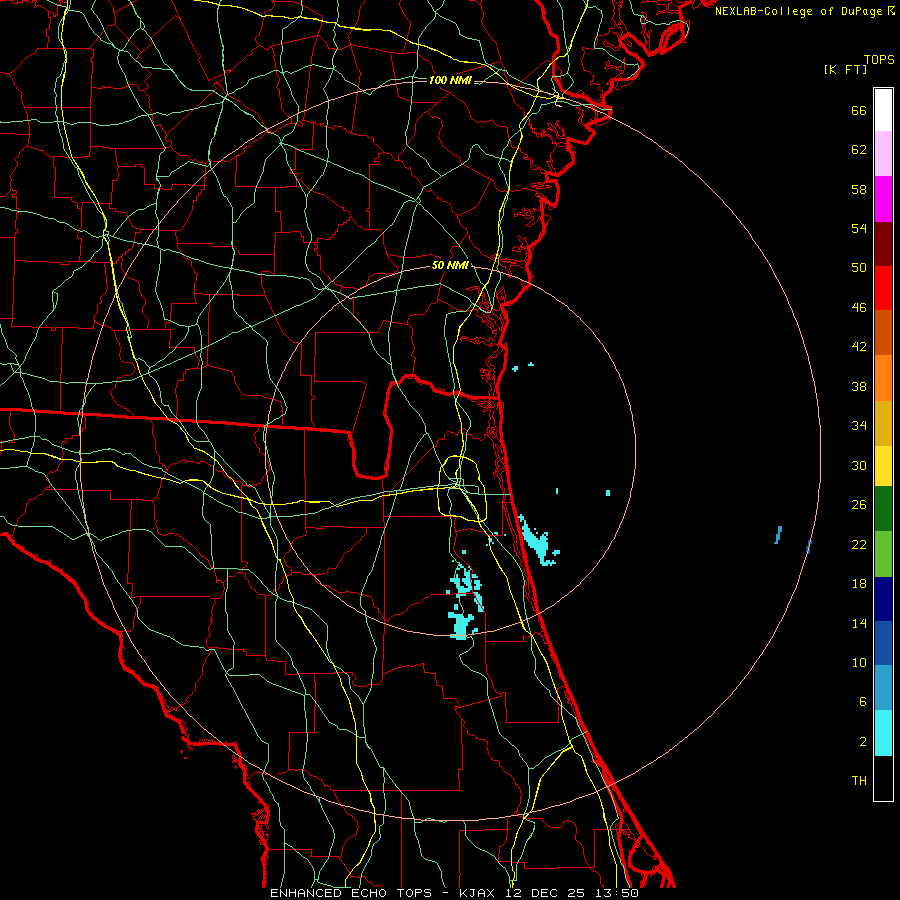Click the orange 38-42 kft legend swatch
Image resolution: width=900 pixels, height=900 pixels.
(883, 378)
